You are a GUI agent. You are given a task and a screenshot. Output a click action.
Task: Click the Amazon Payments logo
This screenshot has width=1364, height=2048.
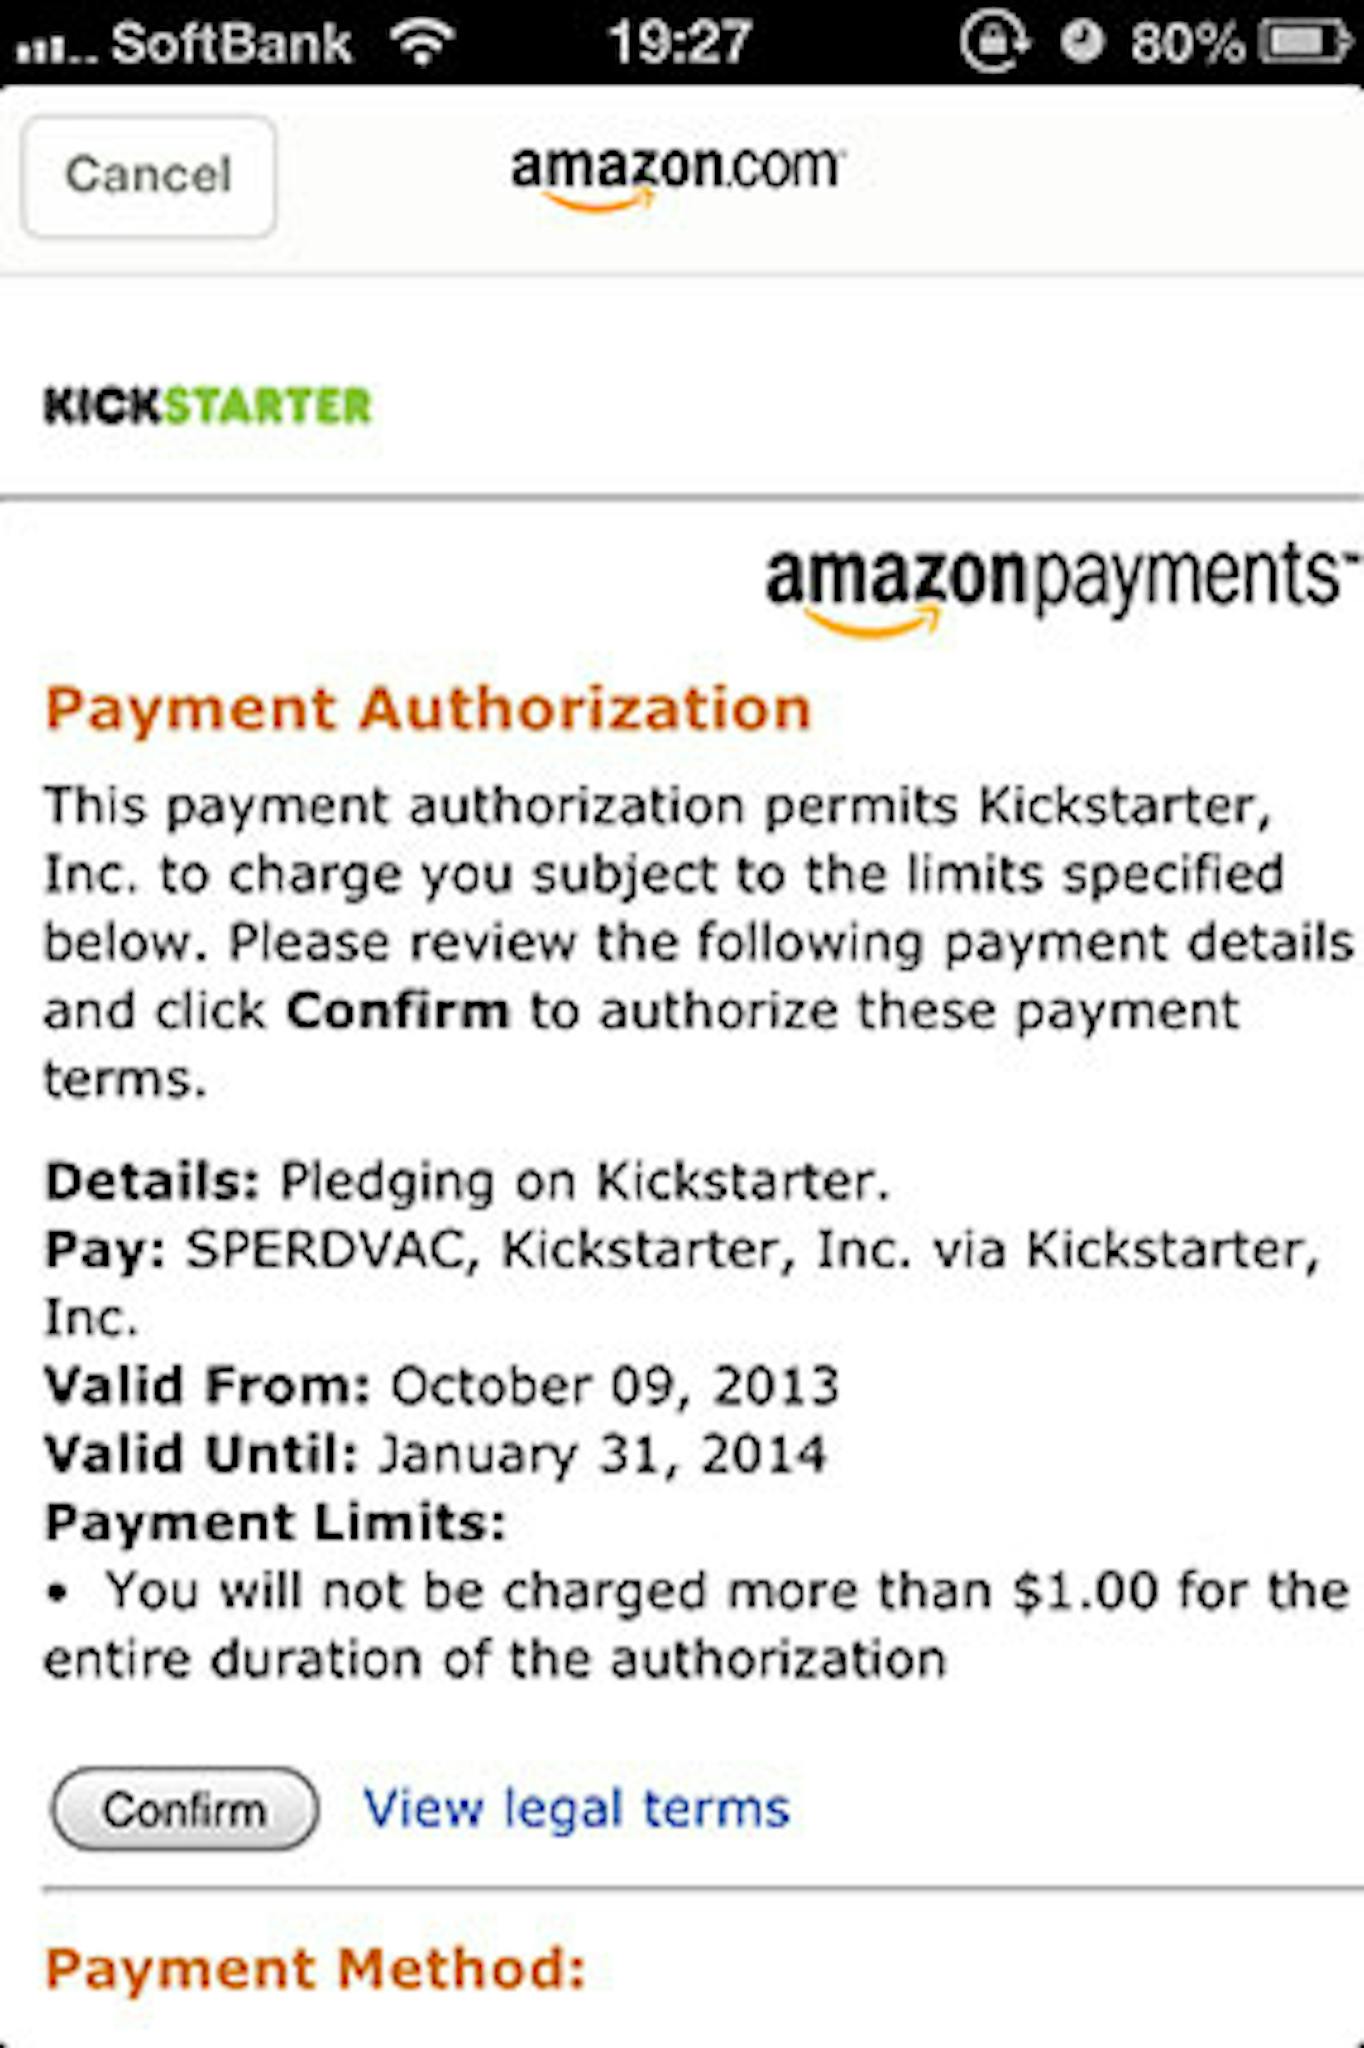coord(1060,584)
